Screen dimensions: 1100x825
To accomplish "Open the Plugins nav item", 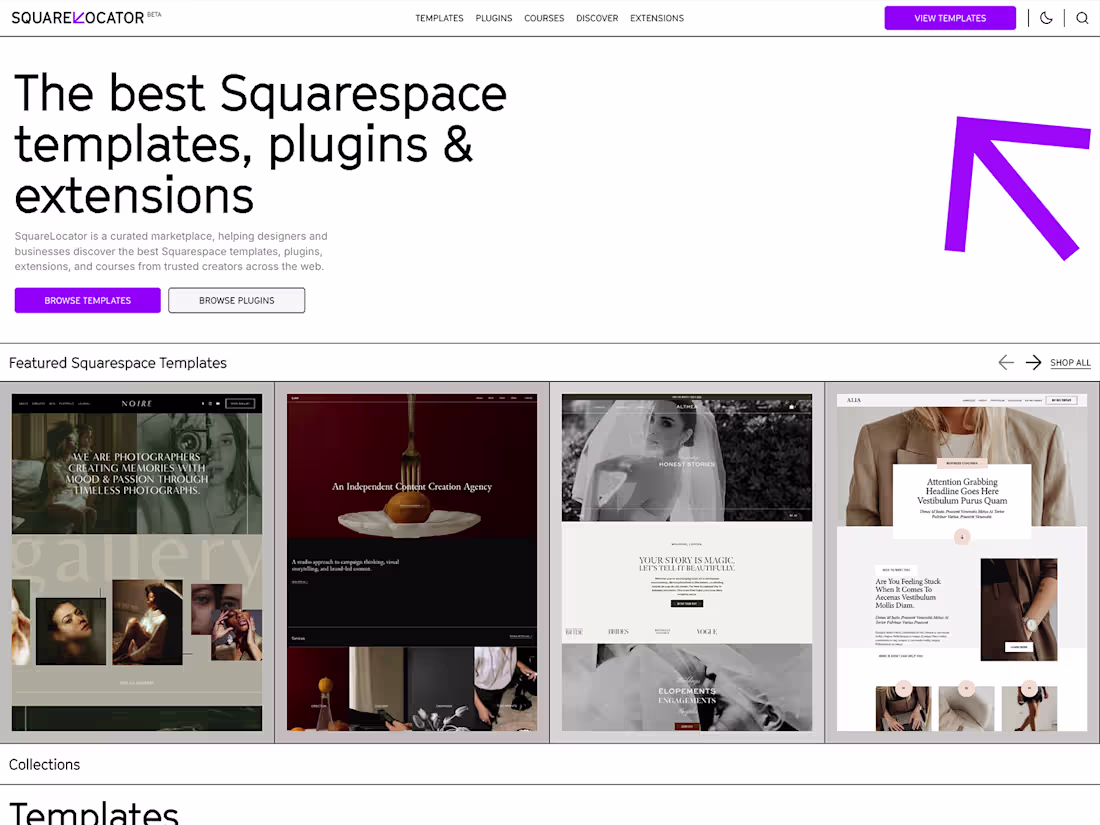I will click(494, 18).
